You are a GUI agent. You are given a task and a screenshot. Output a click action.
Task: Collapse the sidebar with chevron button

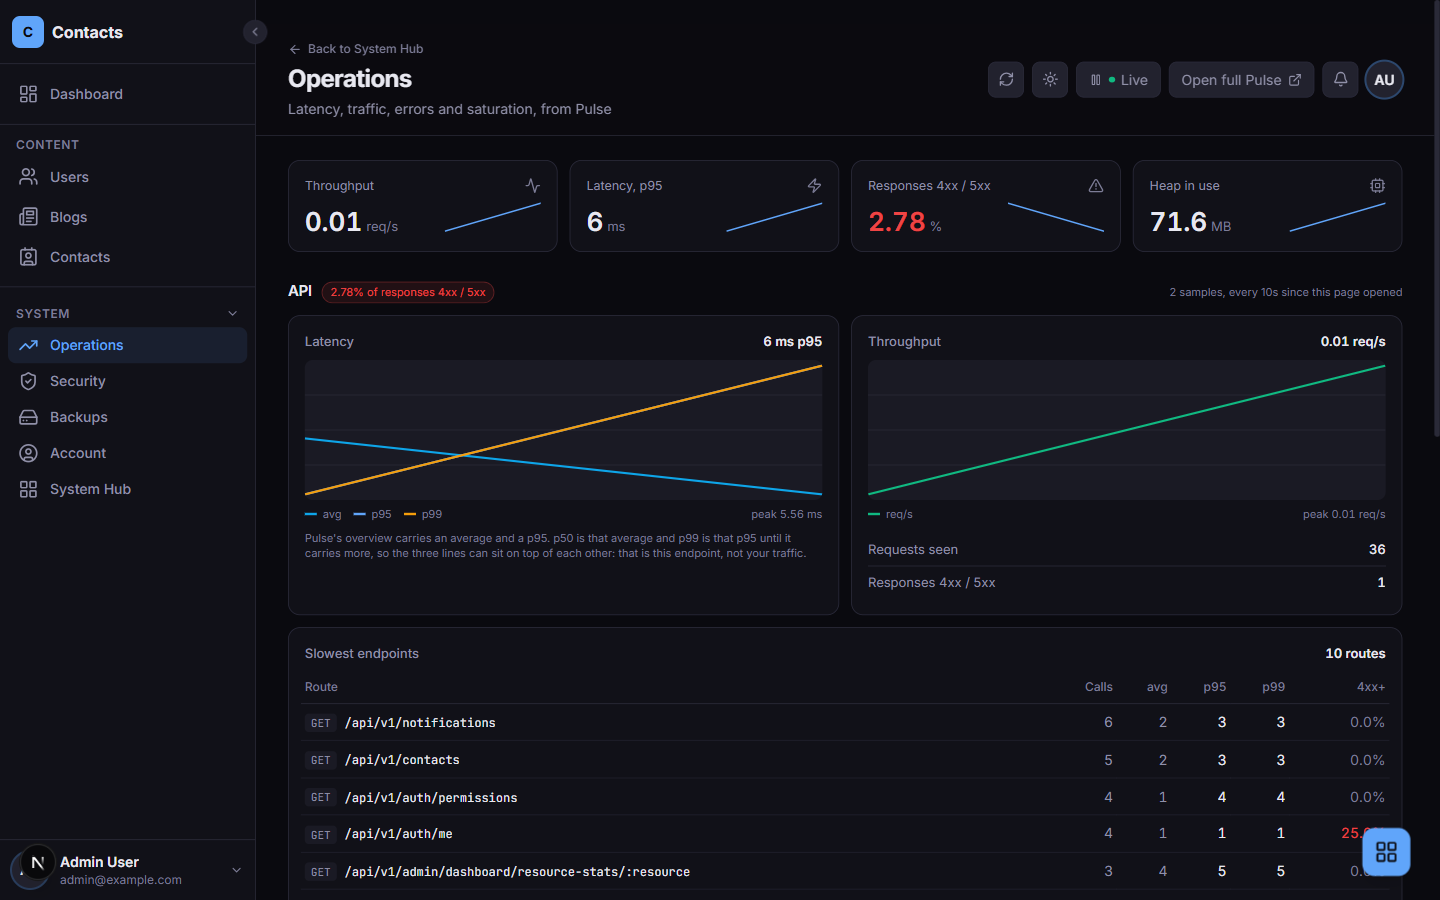pyautogui.click(x=255, y=32)
